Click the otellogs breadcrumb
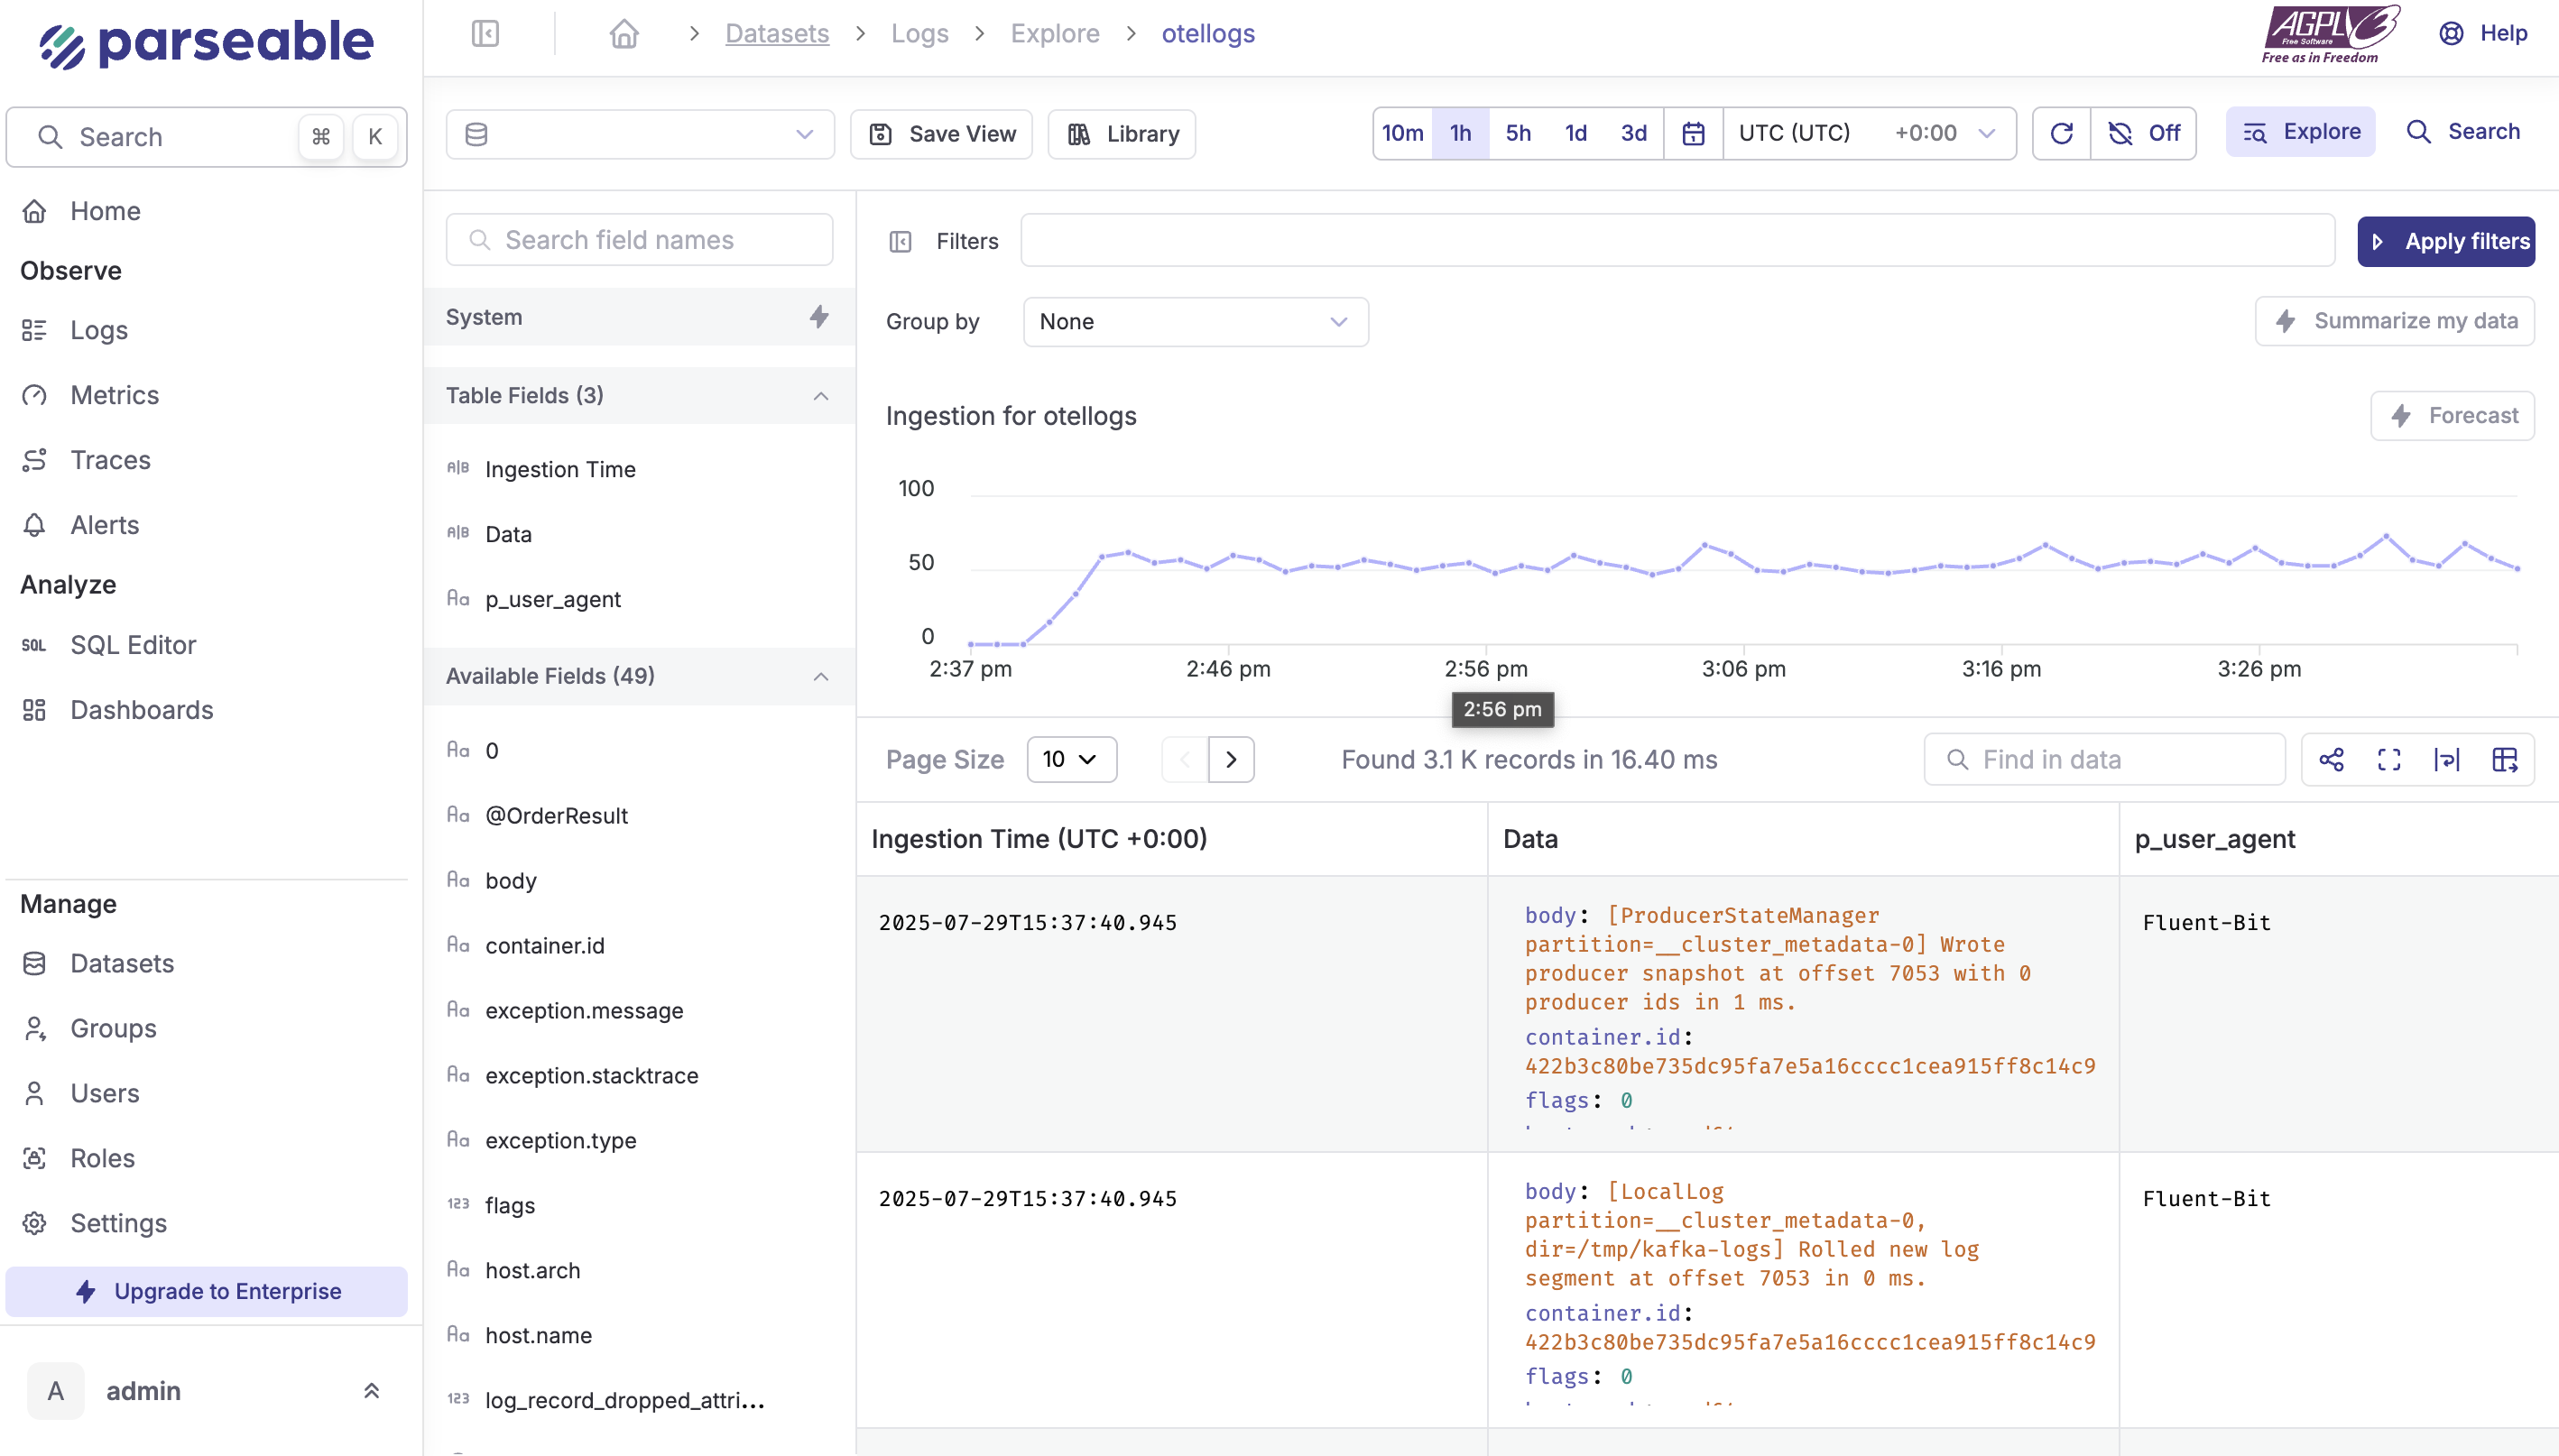2559x1456 pixels. coord(1207,34)
